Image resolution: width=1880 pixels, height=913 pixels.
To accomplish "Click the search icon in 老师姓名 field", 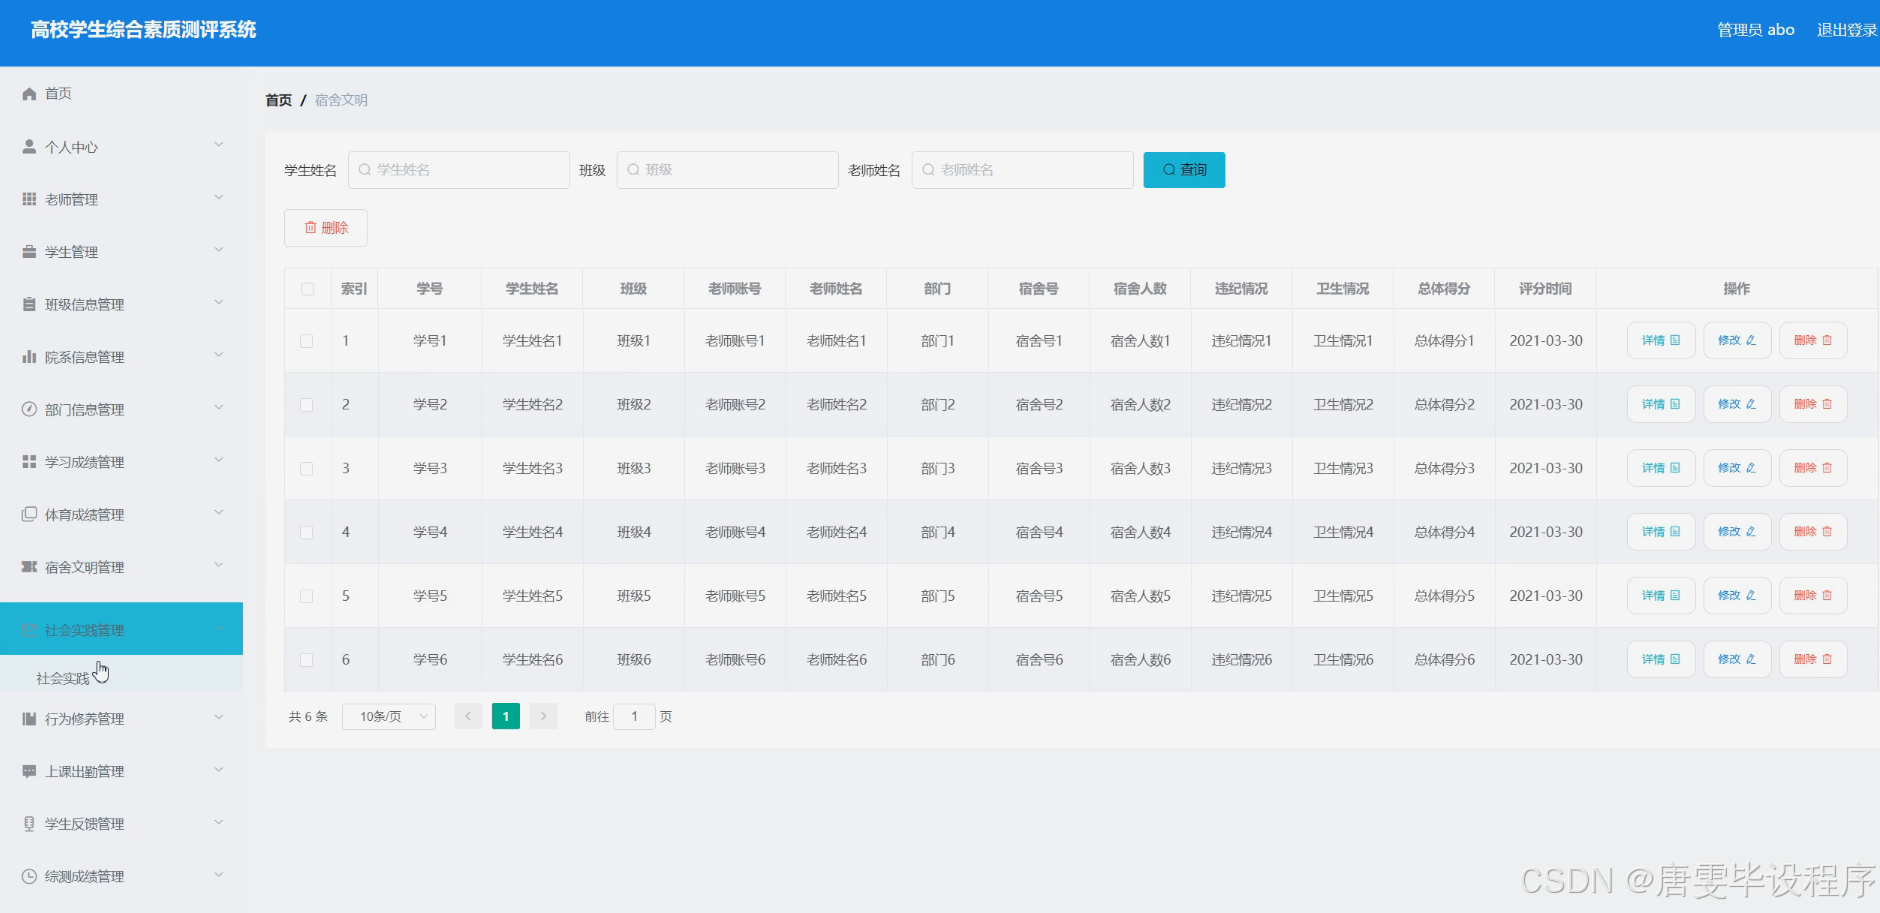I will pos(928,170).
